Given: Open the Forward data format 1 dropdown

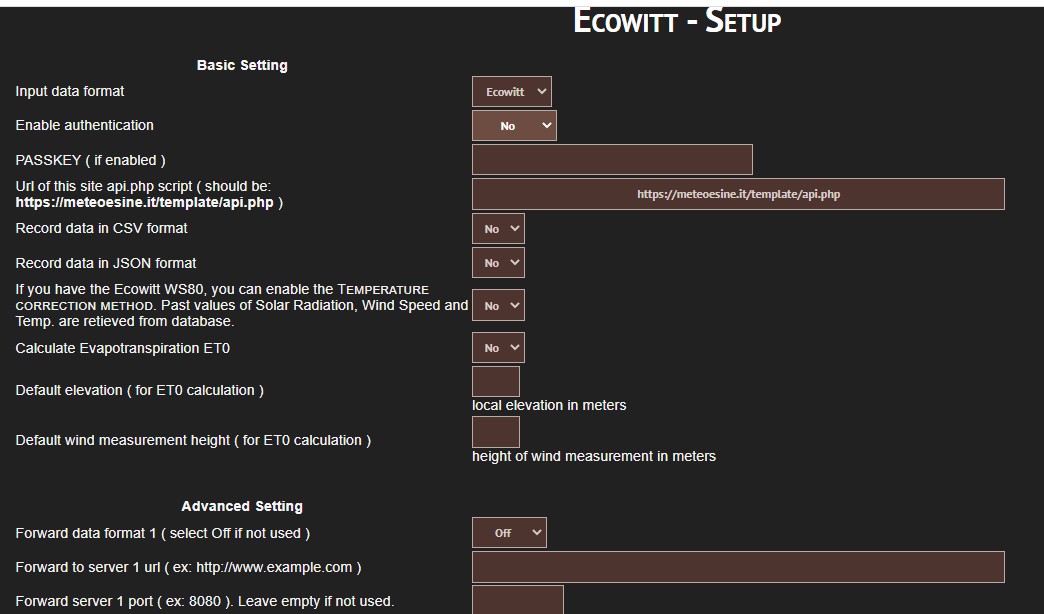Looking at the screenshot, I should 509,533.
